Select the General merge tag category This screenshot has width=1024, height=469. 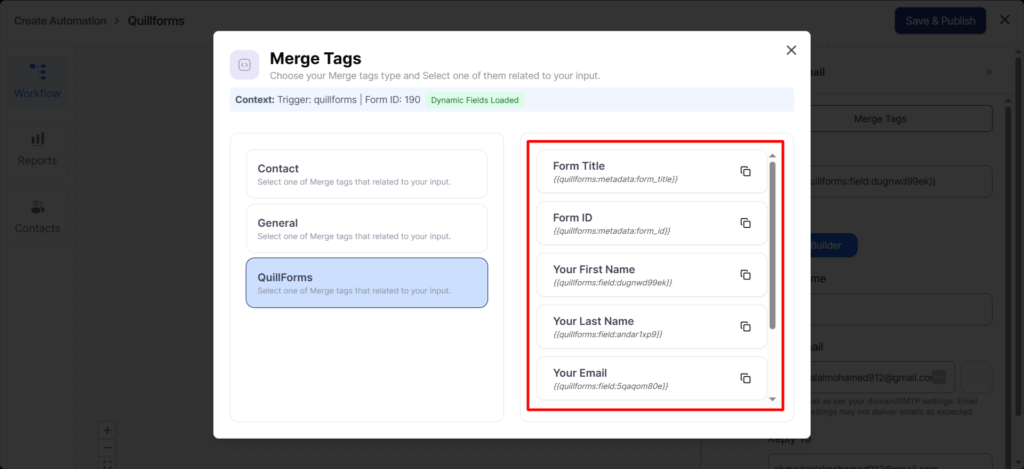click(x=366, y=228)
